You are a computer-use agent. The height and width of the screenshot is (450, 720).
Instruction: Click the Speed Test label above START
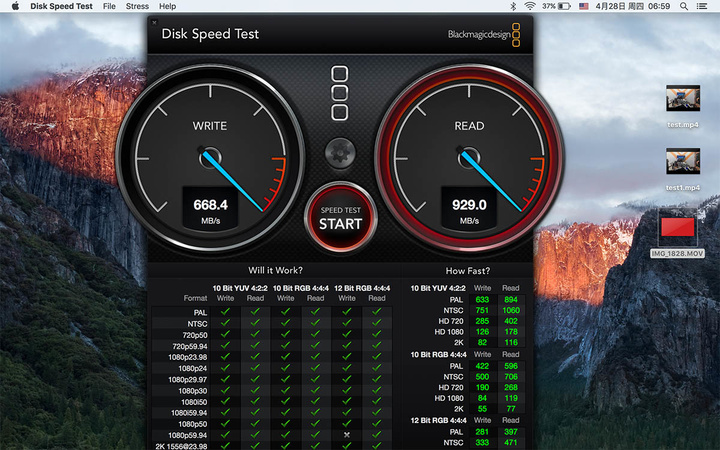(340, 210)
